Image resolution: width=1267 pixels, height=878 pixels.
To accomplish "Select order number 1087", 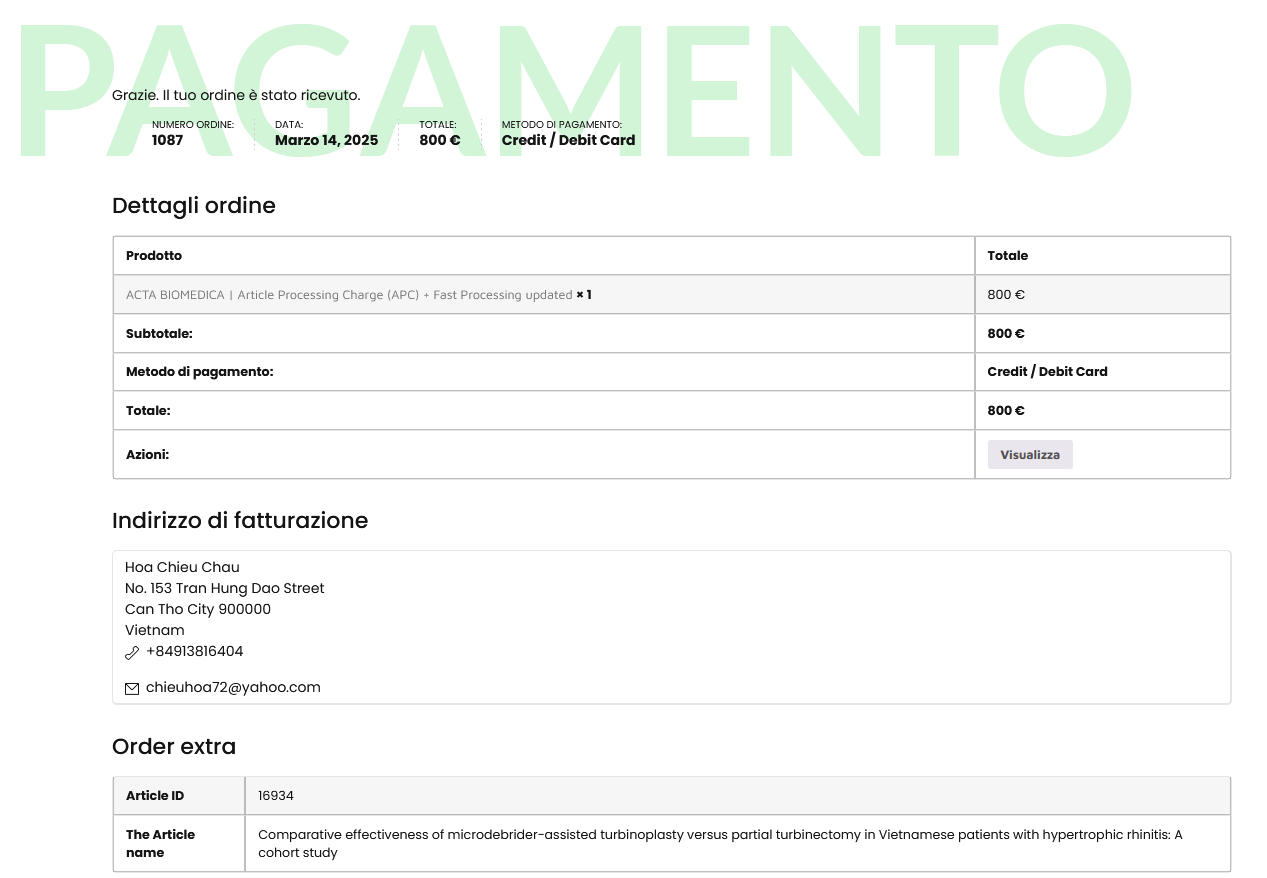I will [x=167, y=140].
